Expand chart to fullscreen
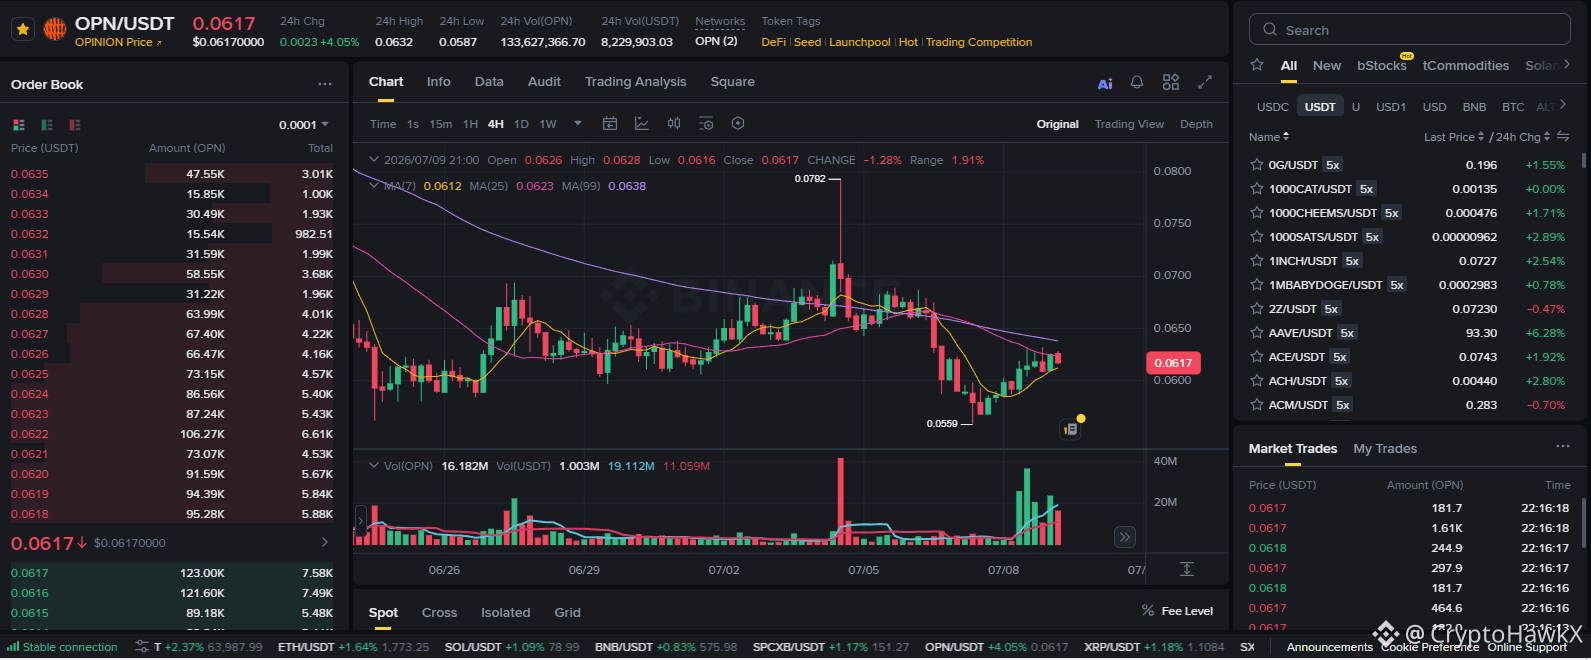 [1205, 82]
